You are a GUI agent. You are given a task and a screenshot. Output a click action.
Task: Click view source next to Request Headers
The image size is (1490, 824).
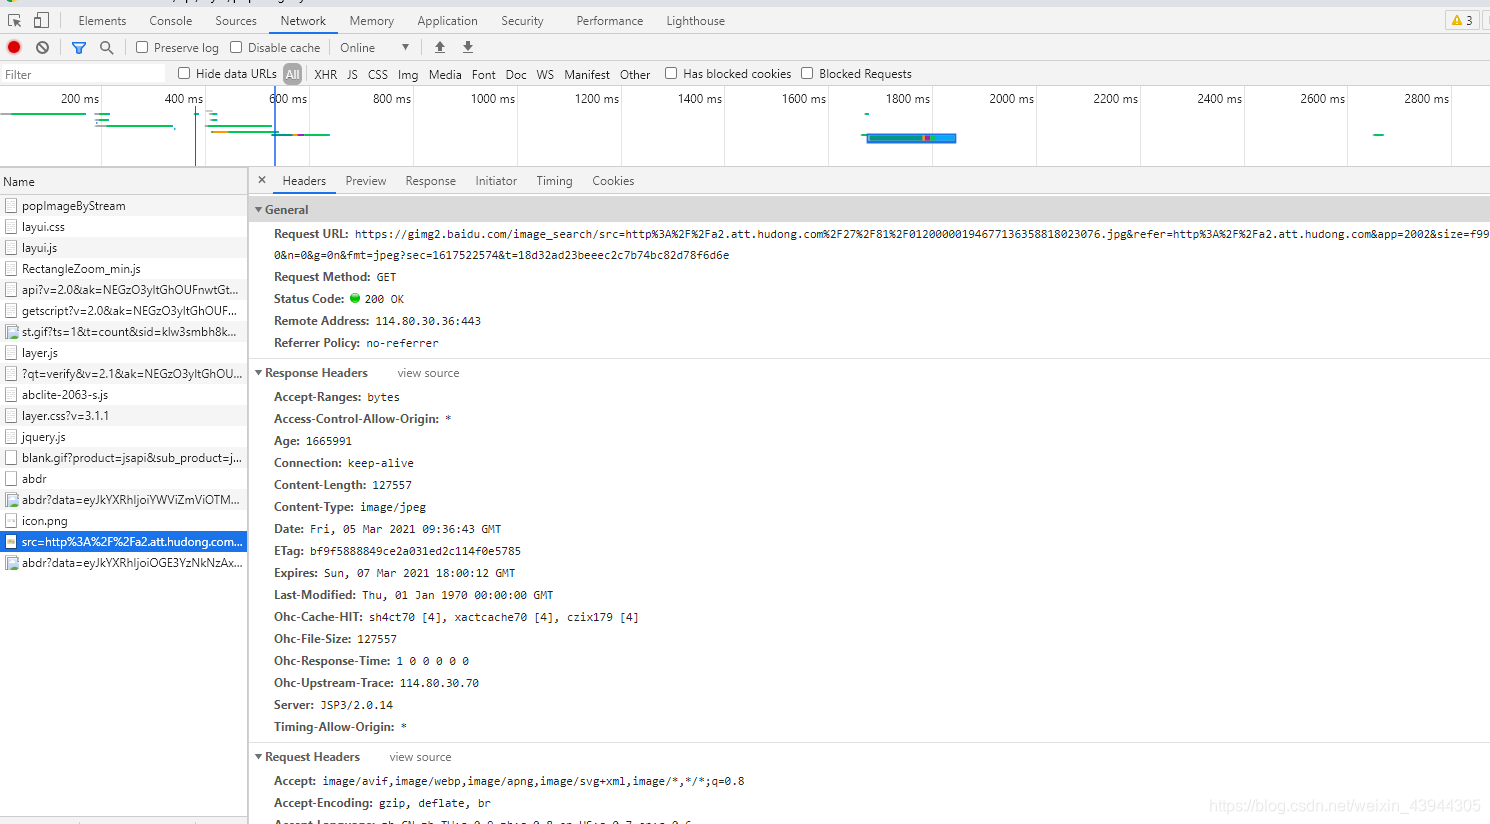420,757
